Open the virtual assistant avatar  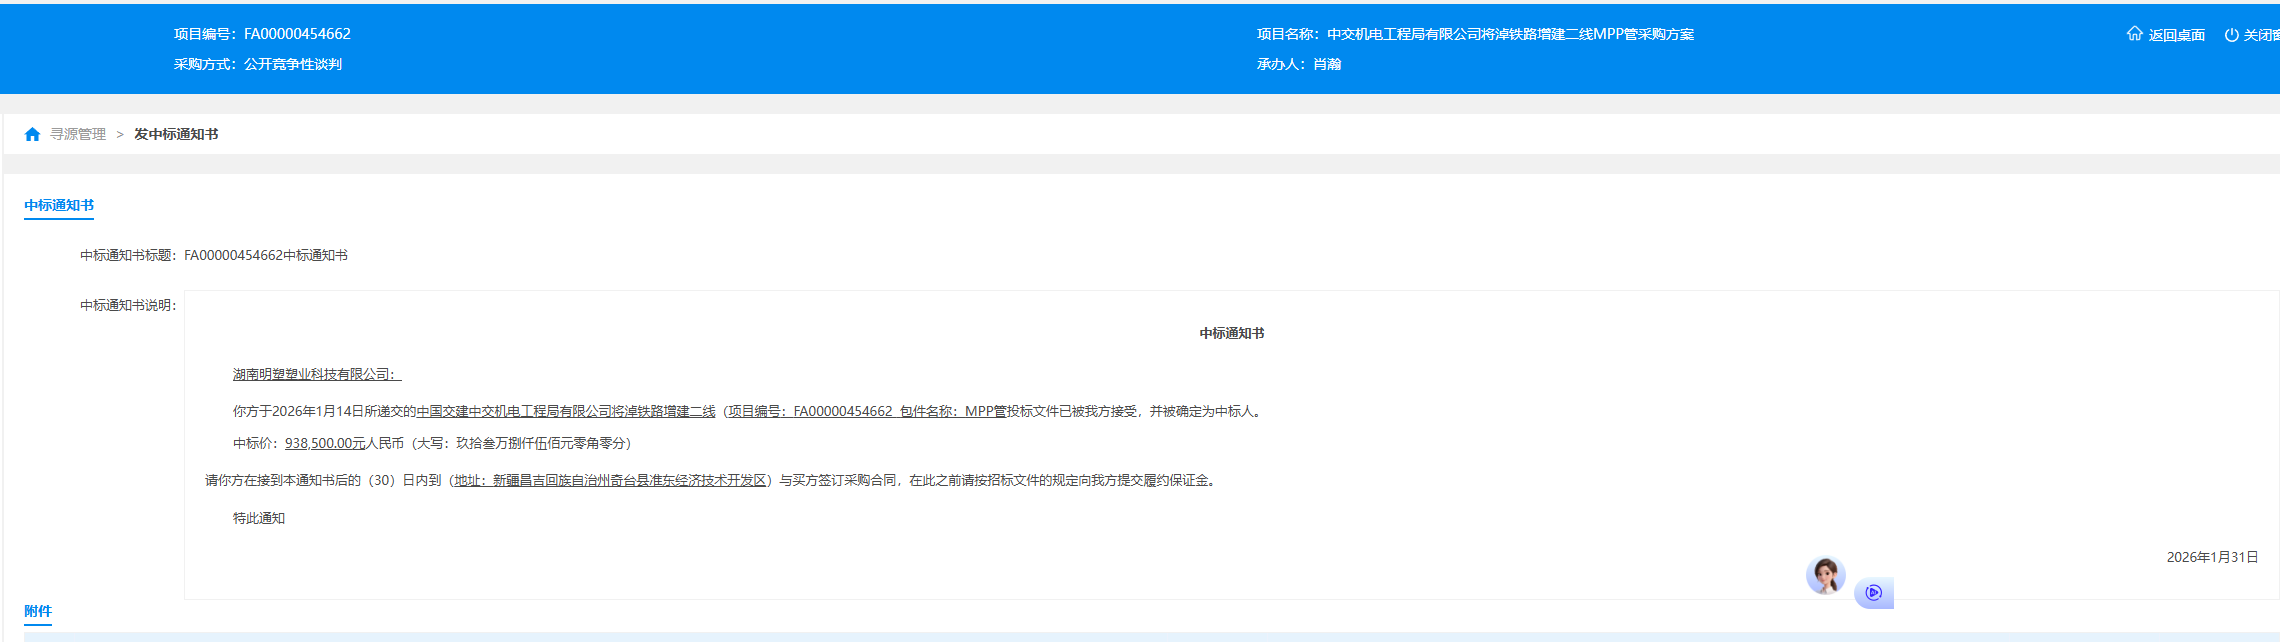[1825, 576]
